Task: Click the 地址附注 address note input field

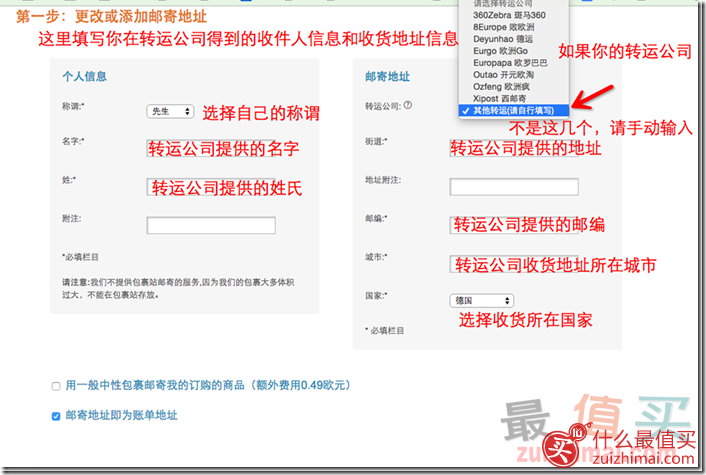Action: click(x=514, y=187)
